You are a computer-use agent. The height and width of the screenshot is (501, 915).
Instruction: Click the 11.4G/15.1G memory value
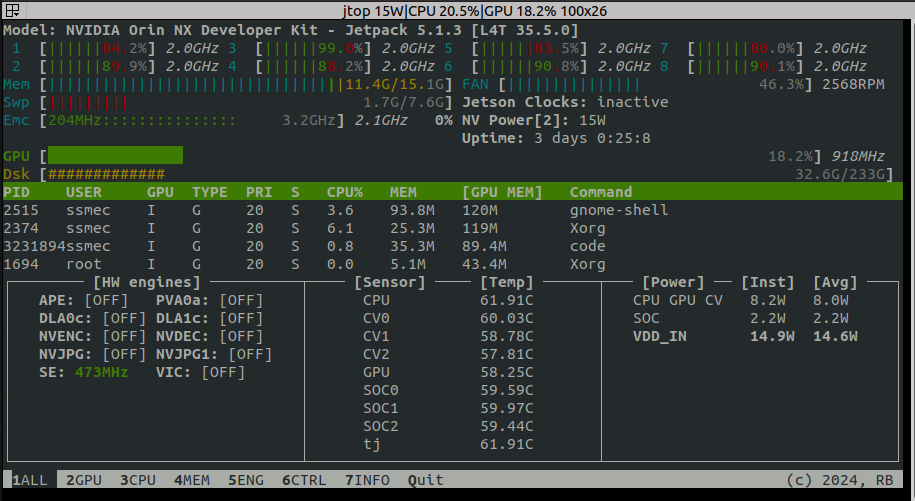pos(394,85)
